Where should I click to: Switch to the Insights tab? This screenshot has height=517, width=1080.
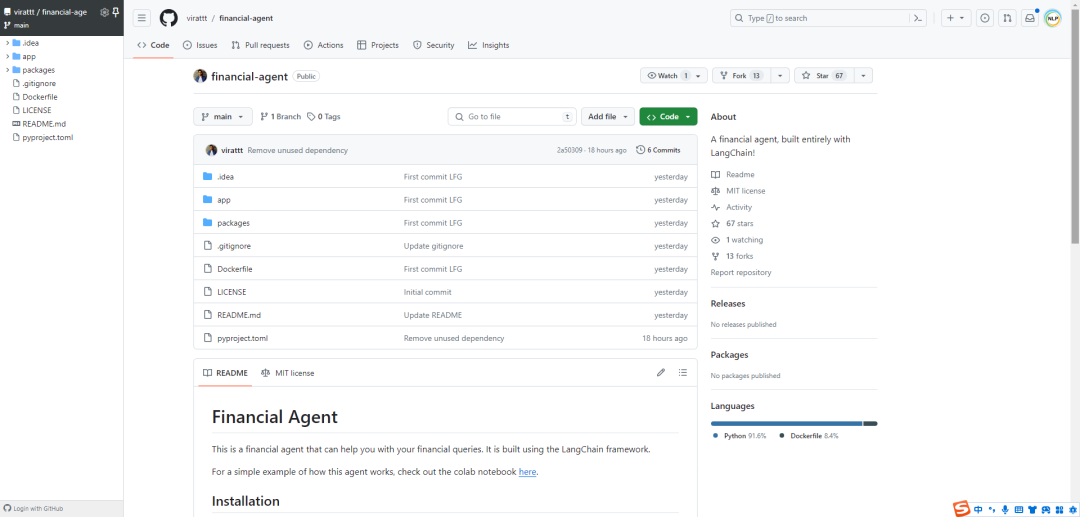tap(488, 45)
